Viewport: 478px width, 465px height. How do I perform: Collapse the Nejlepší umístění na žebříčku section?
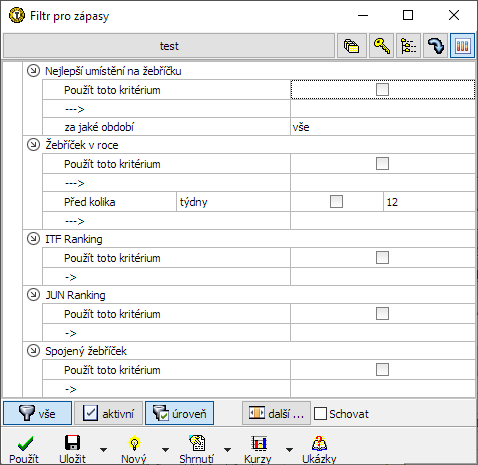33,71
